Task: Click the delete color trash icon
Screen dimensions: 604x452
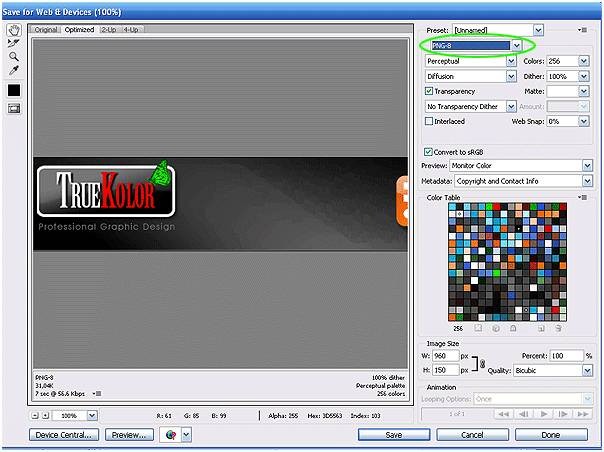Action: point(558,328)
